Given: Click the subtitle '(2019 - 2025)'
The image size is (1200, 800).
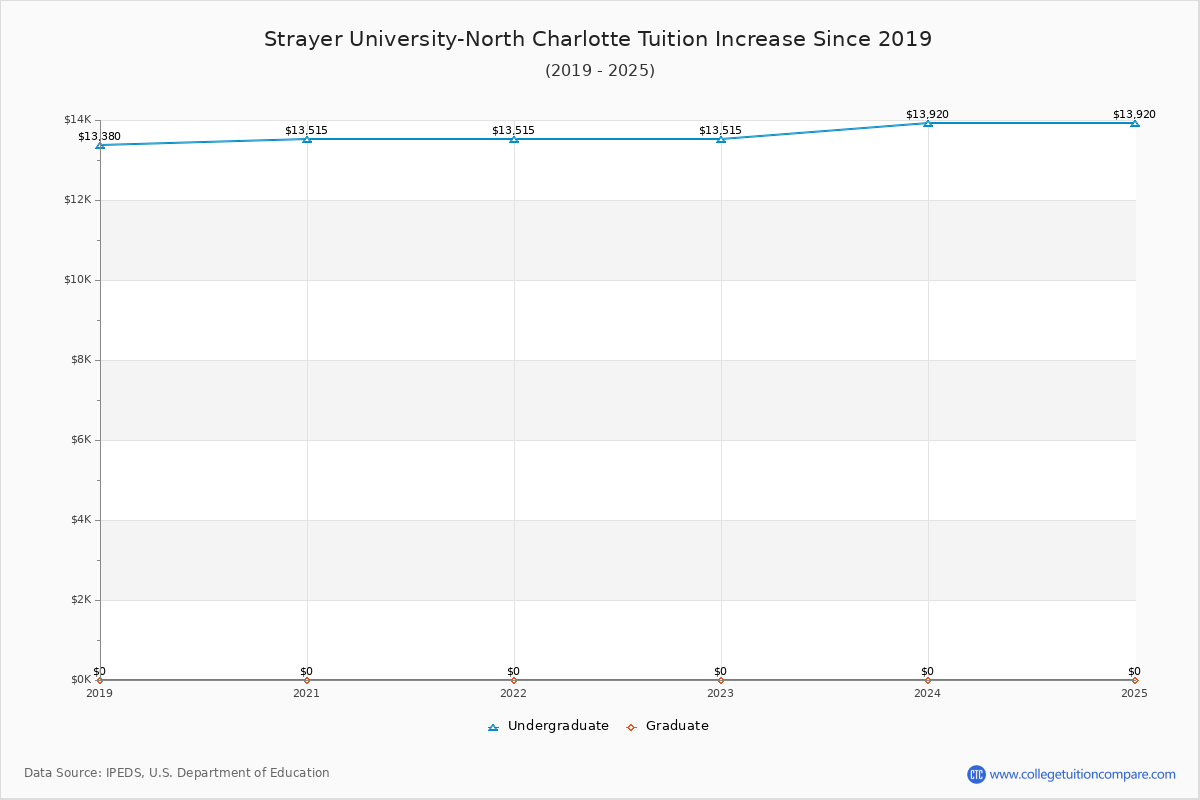Looking at the screenshot, I should [600, 71].
